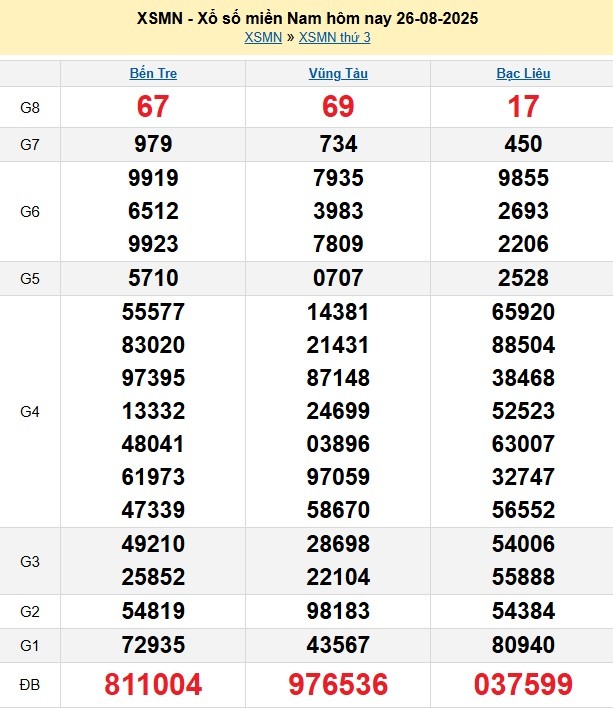Open the XSMN breadcrumb link
Image resolution: width=613 pixels, height=708 pixels.
(263, 37)
